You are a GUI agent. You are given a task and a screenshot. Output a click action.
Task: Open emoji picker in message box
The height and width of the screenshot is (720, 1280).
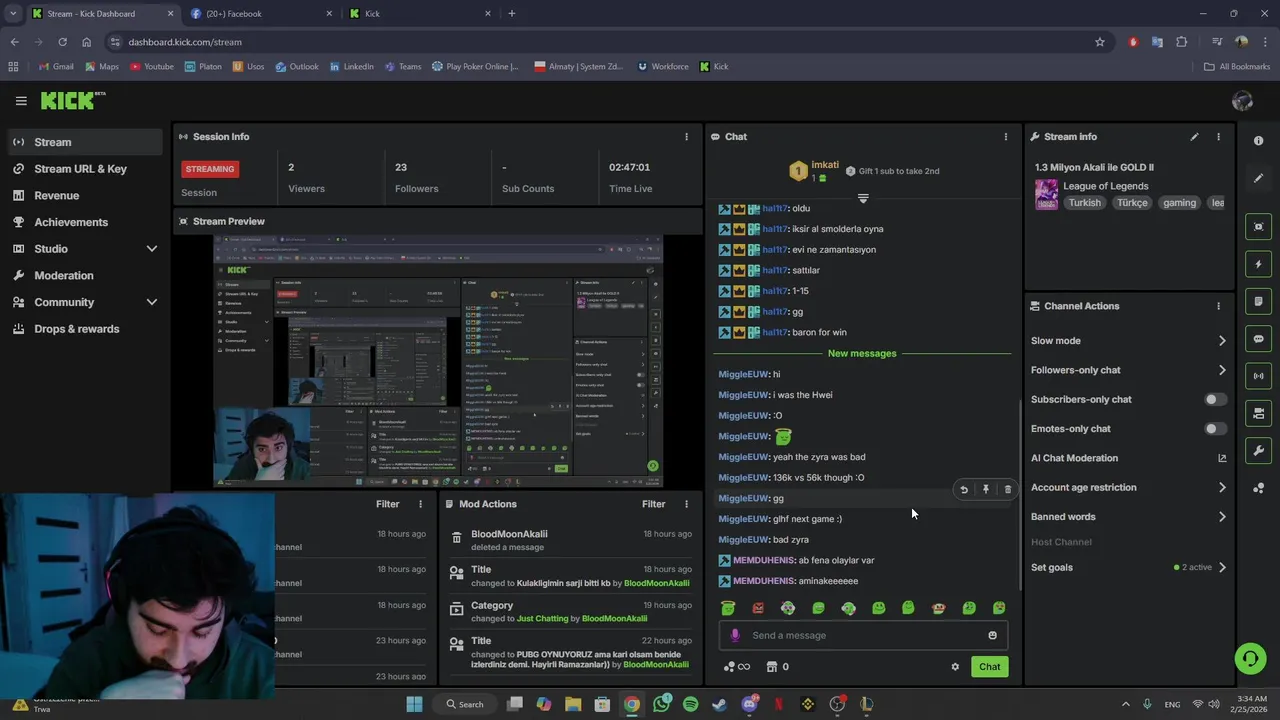coord(992,635)
